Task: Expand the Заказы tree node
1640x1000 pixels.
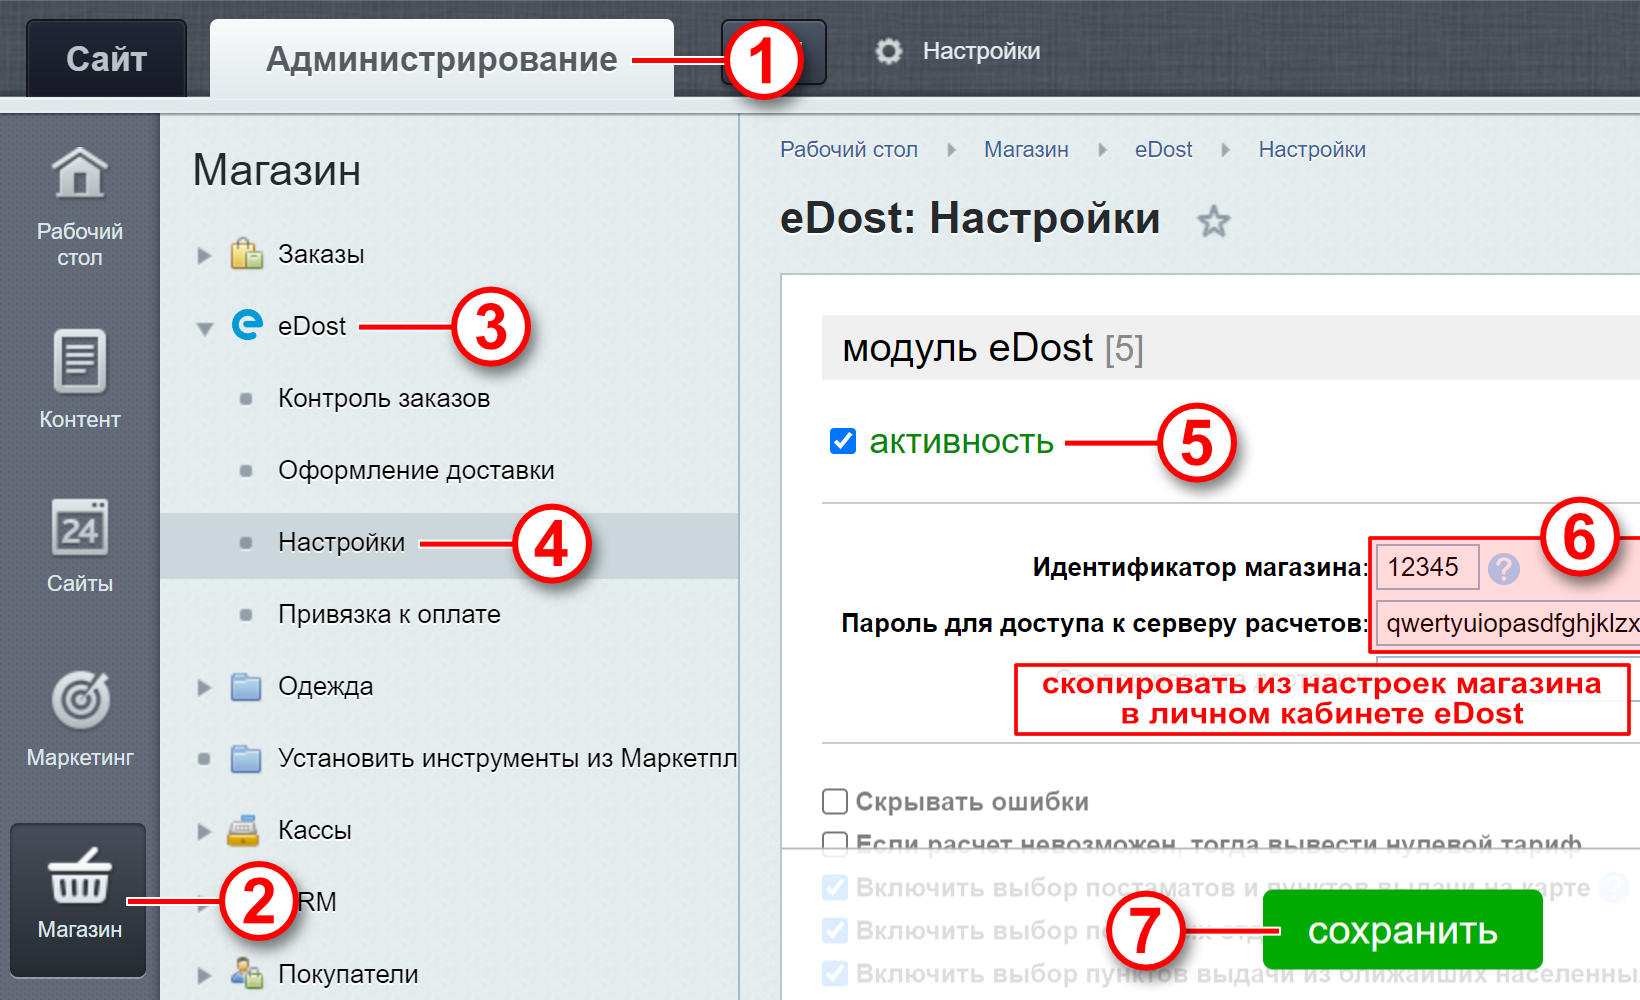Action: [x=204, y=255]
